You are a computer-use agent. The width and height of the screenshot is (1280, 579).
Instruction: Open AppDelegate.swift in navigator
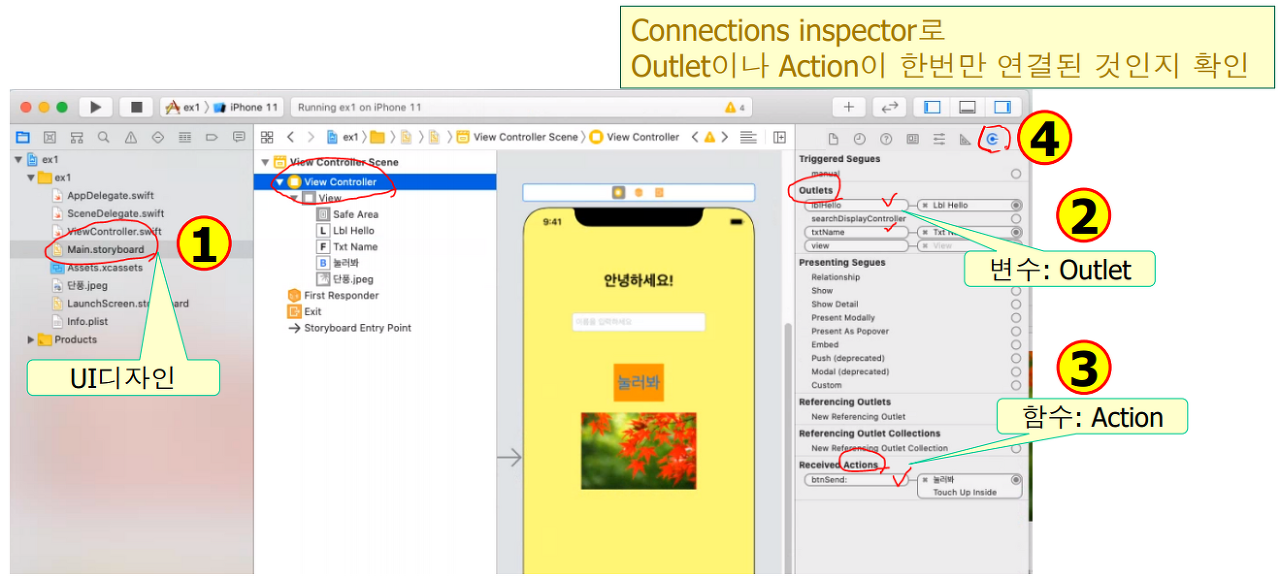[110, 195]
